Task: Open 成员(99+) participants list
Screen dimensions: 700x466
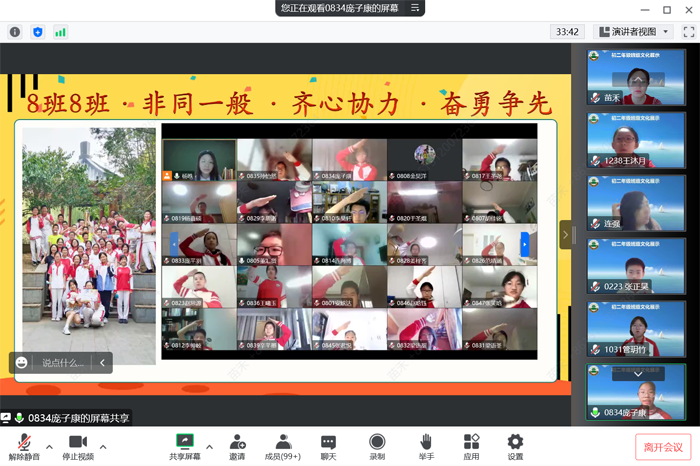Action: coord(283,447)
